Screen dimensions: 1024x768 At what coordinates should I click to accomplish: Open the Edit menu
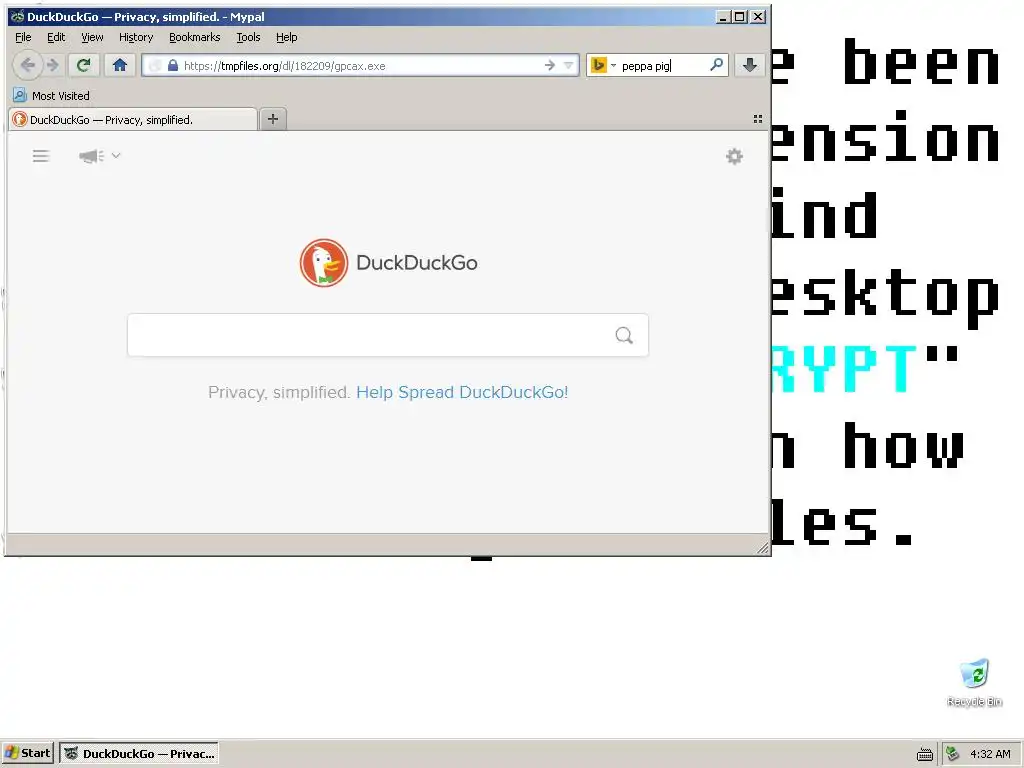[x=56, y=37]
